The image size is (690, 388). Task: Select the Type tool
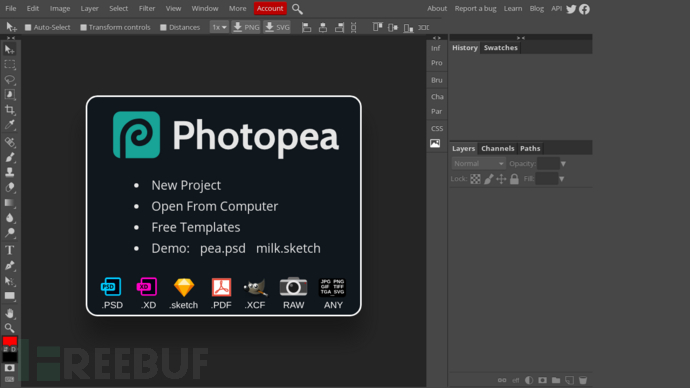point(10,250)
